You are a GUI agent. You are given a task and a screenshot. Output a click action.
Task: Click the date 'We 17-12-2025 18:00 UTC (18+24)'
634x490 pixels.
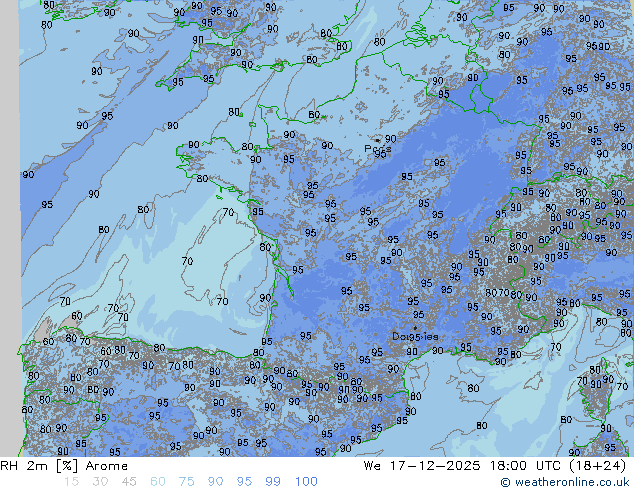point(495,466)
